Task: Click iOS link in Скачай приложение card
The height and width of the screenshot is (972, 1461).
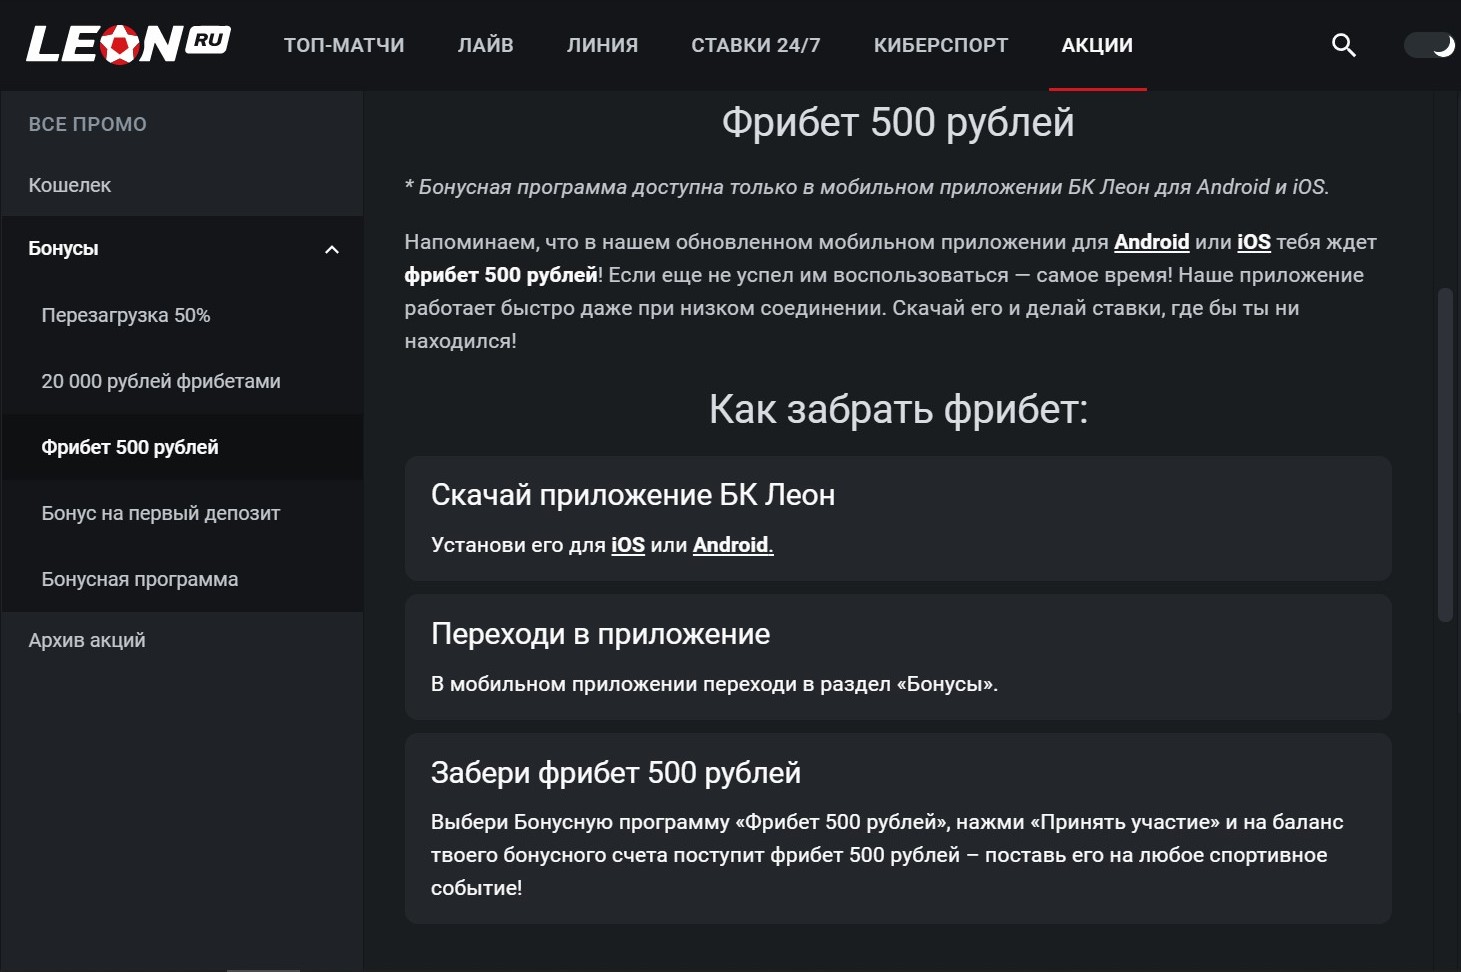Action: [x=628, y=545]
